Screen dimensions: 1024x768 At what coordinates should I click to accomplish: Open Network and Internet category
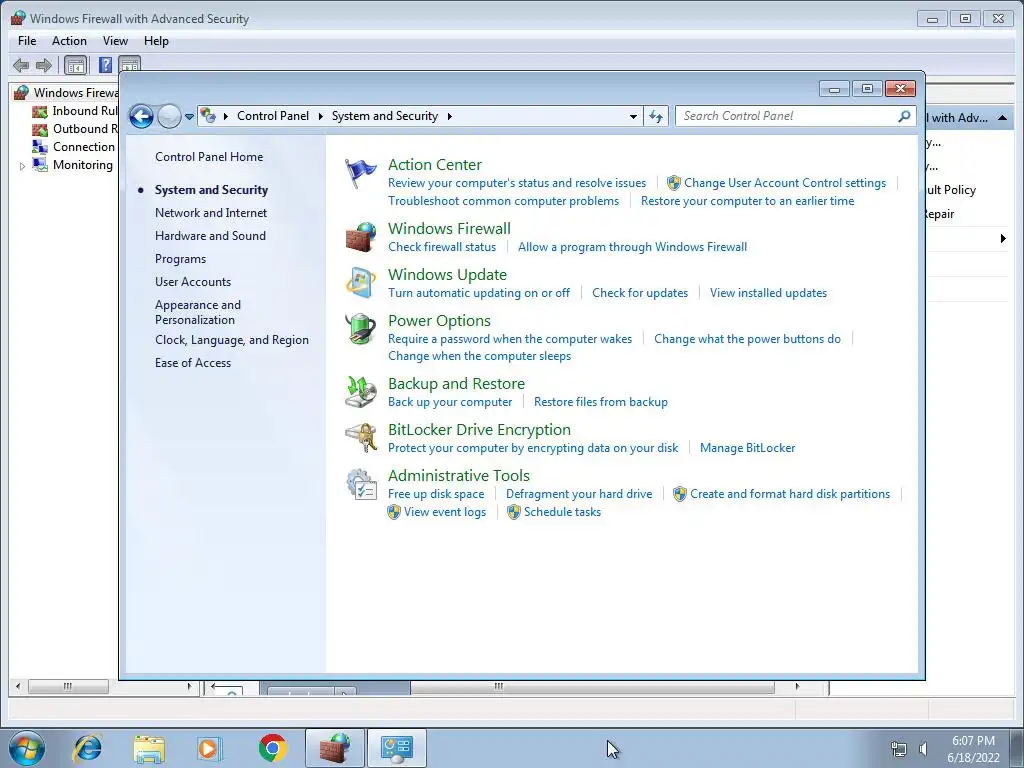(x=211, y=213)
